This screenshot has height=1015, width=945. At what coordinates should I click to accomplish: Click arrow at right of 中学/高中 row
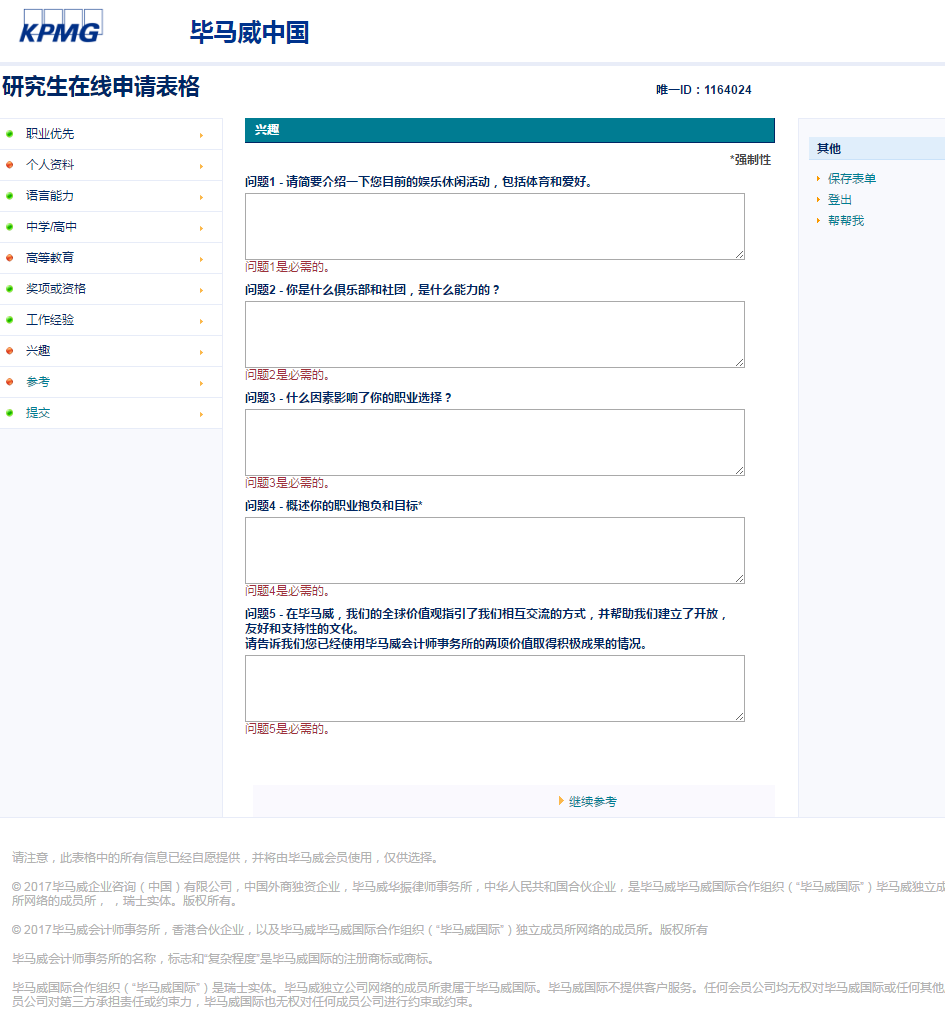point(201,229)
